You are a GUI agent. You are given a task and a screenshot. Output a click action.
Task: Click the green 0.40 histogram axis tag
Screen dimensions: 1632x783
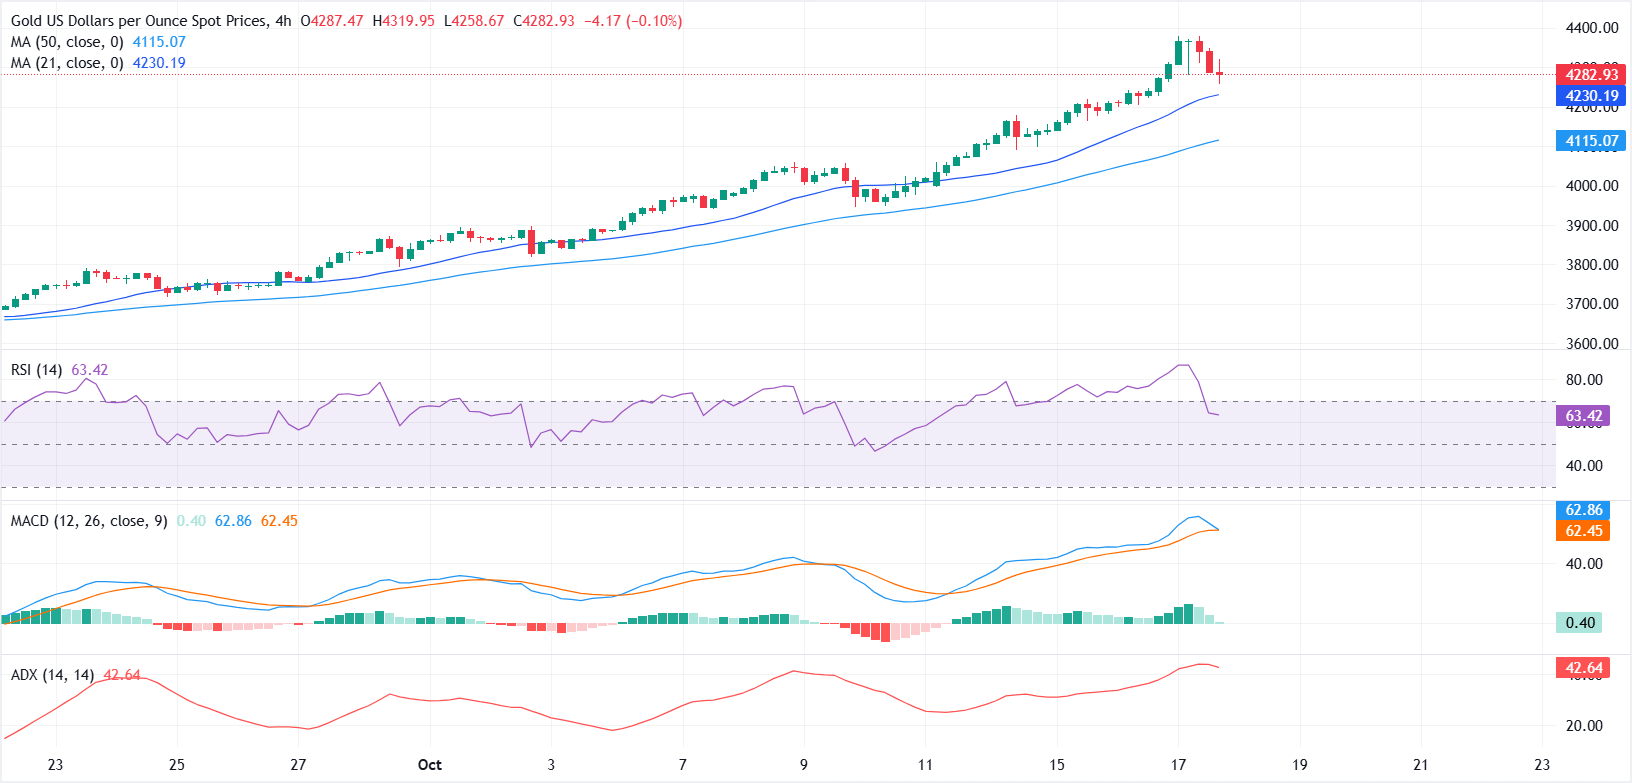coord(1580,623)
